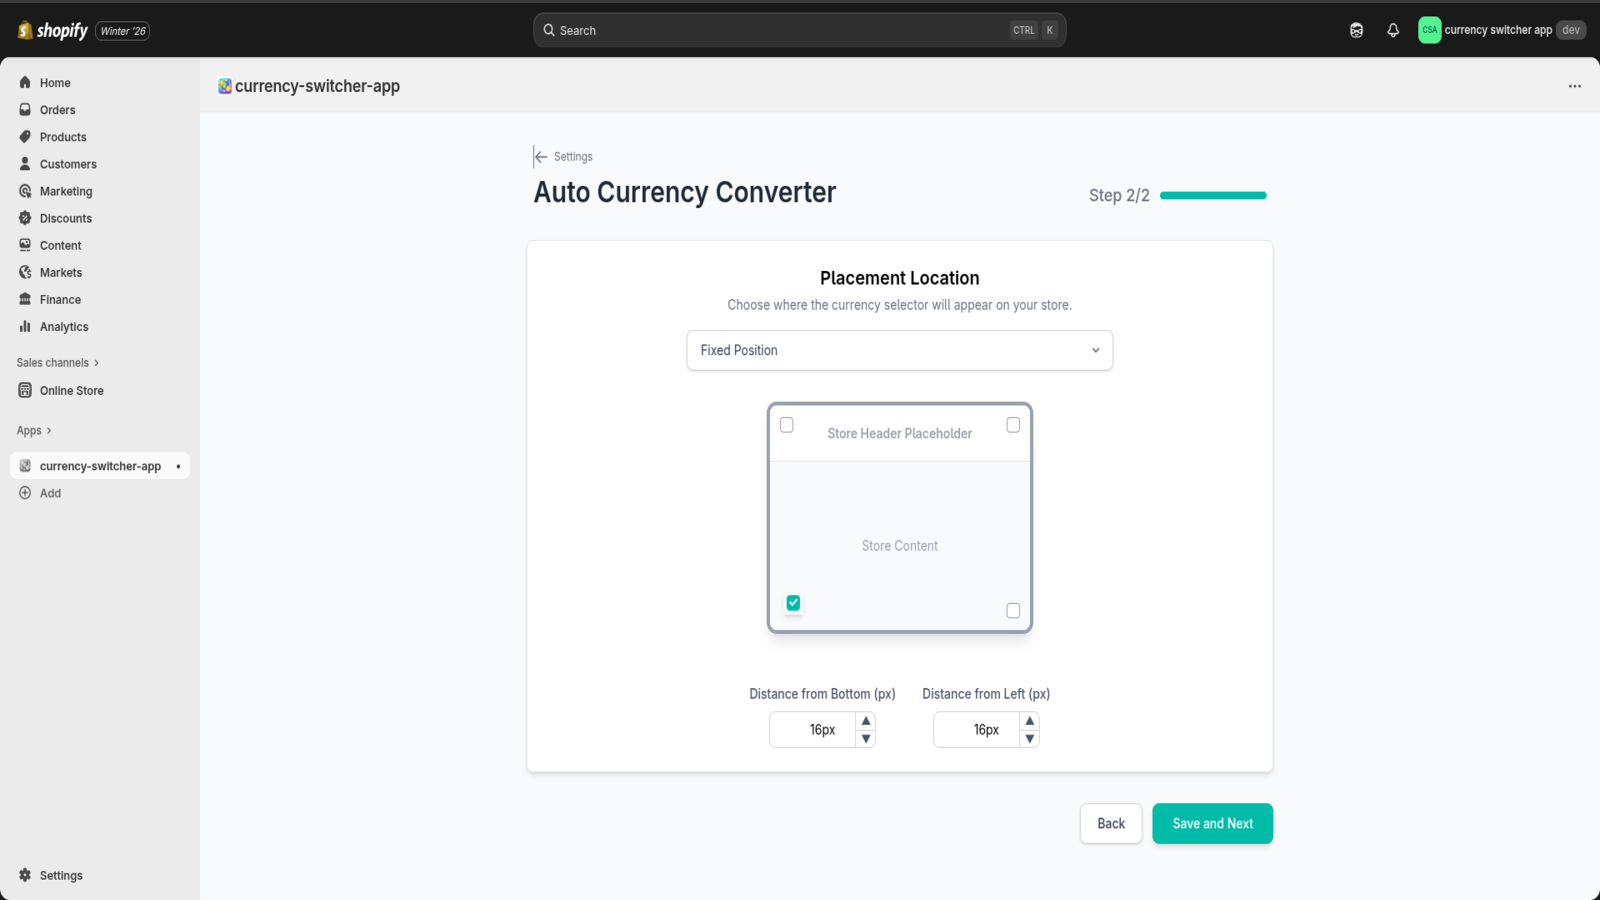Check the top-left placement checkbox
Viewport: 1600px width, 900px height.
tap(786, 424)
